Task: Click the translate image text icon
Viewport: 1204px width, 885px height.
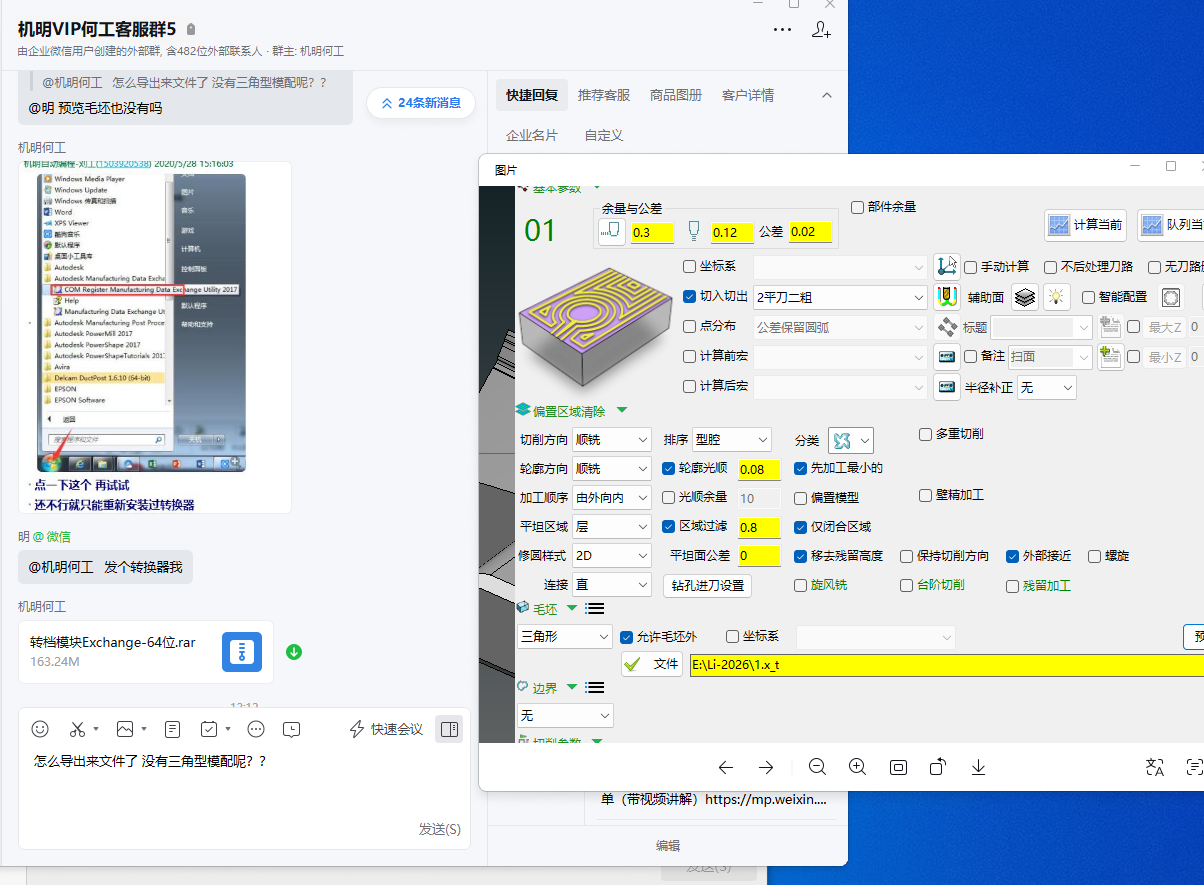Action: [x=1155, y=767]
